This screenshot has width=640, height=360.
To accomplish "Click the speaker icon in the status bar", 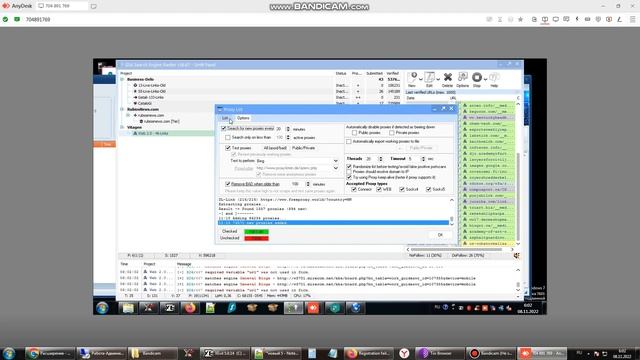I will pos(516,256).
